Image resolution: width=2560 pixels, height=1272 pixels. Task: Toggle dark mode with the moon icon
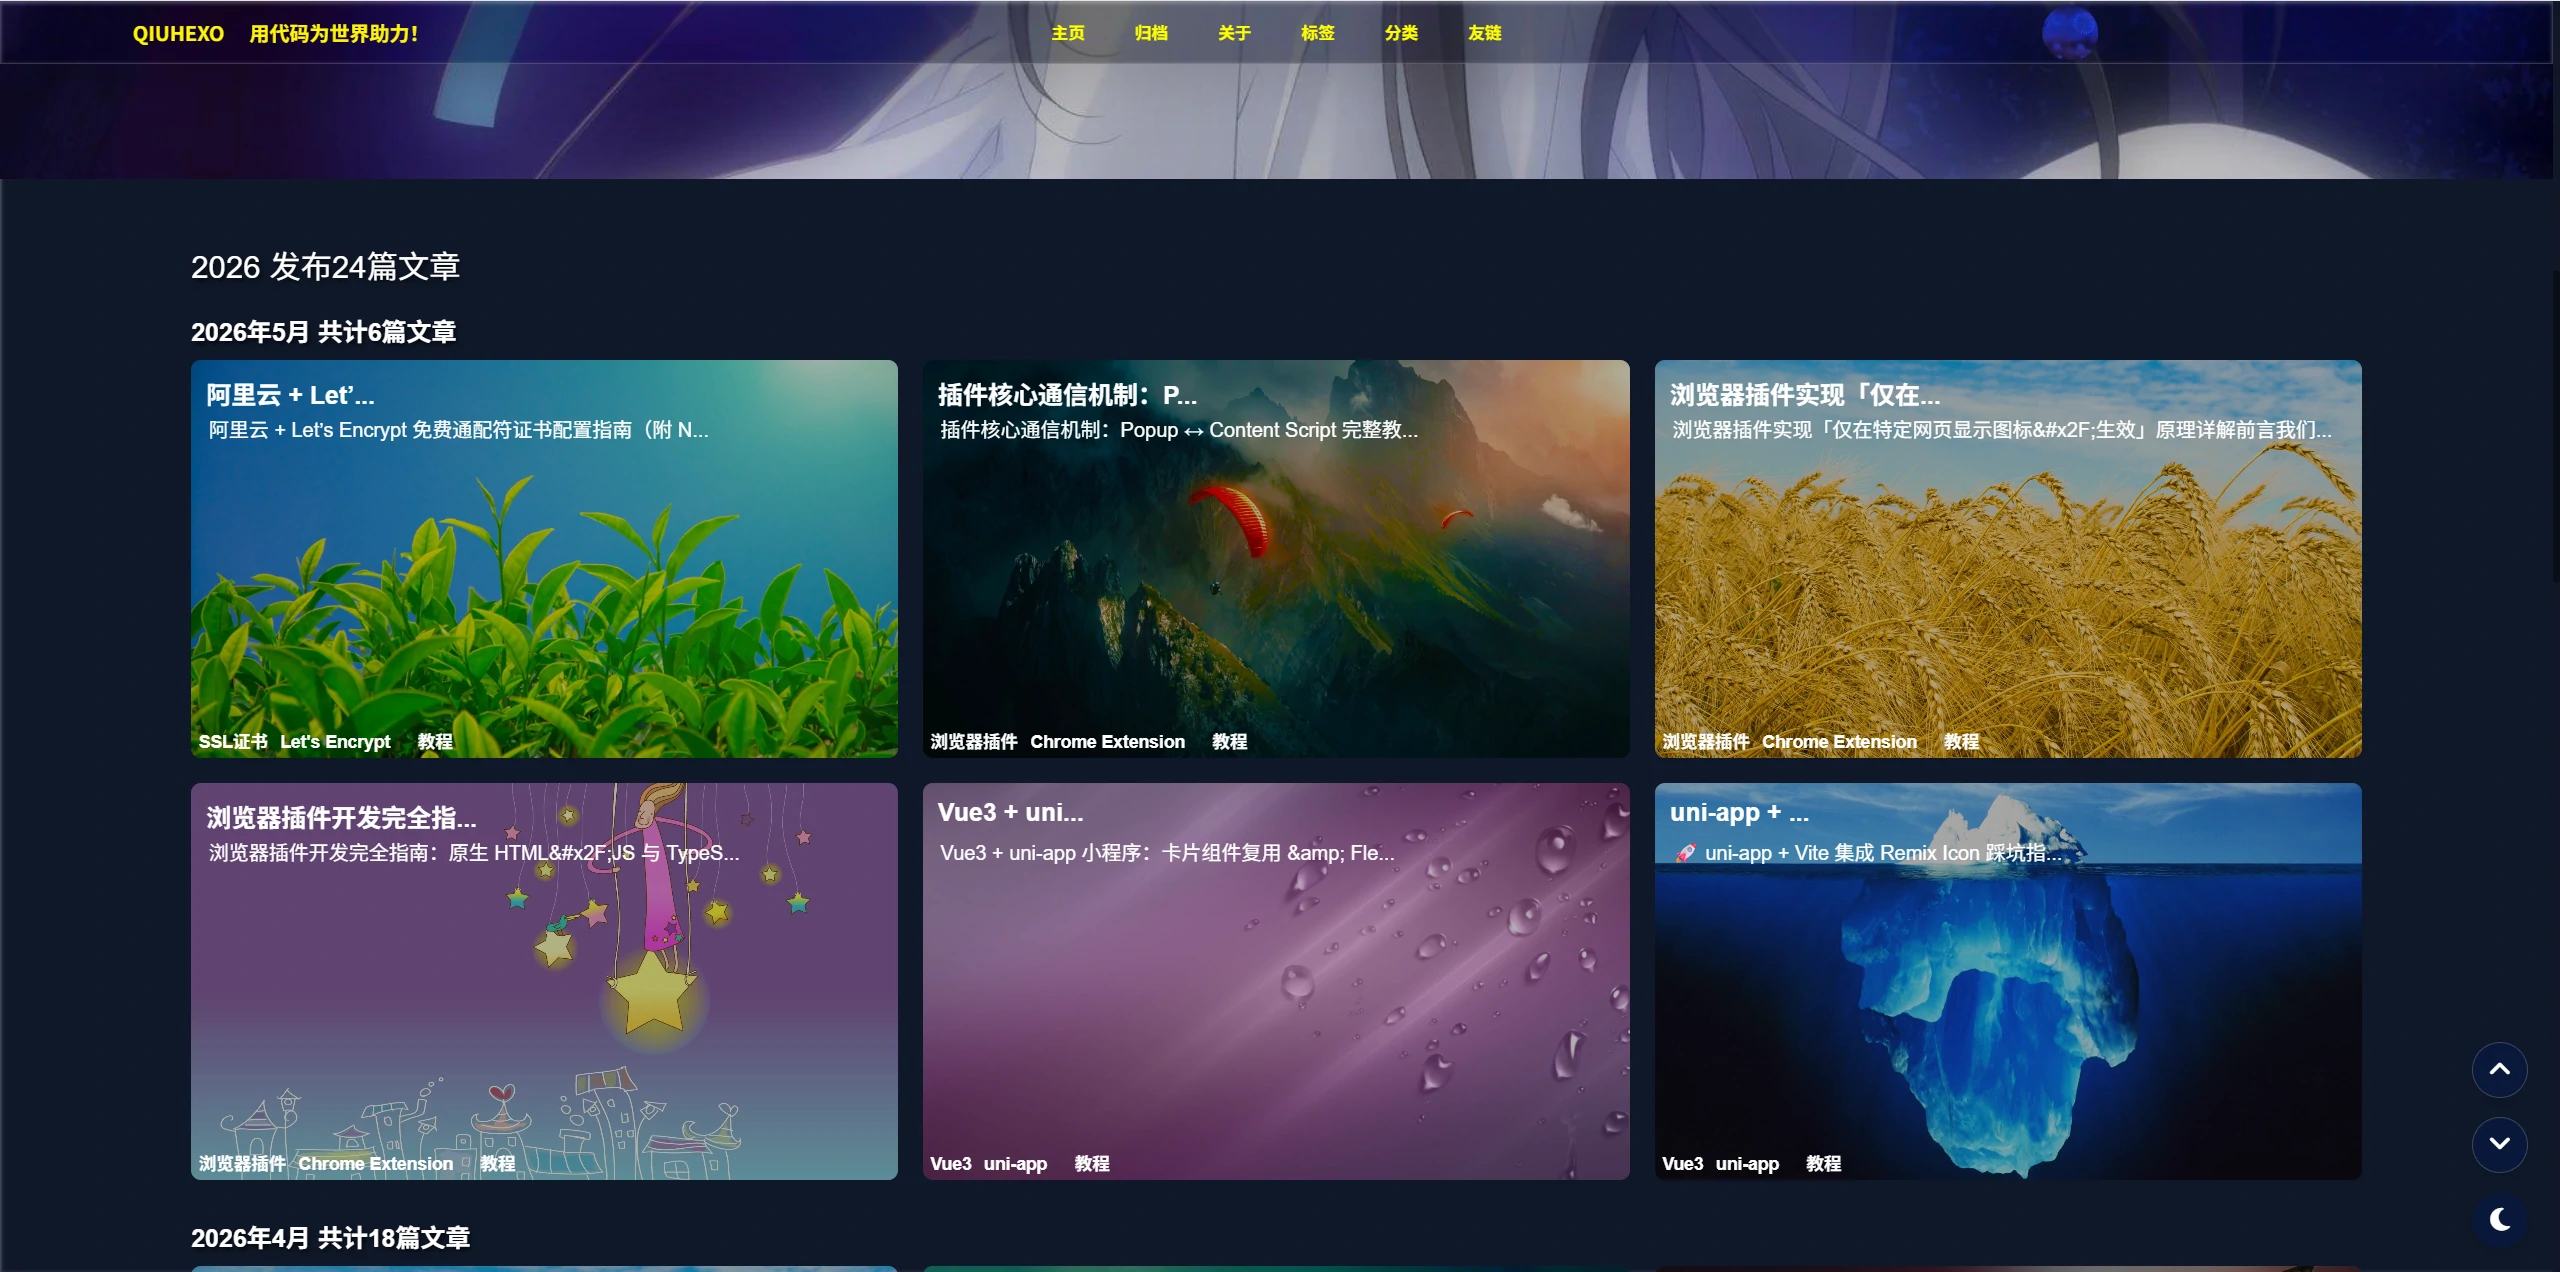pos(2499,1220)
